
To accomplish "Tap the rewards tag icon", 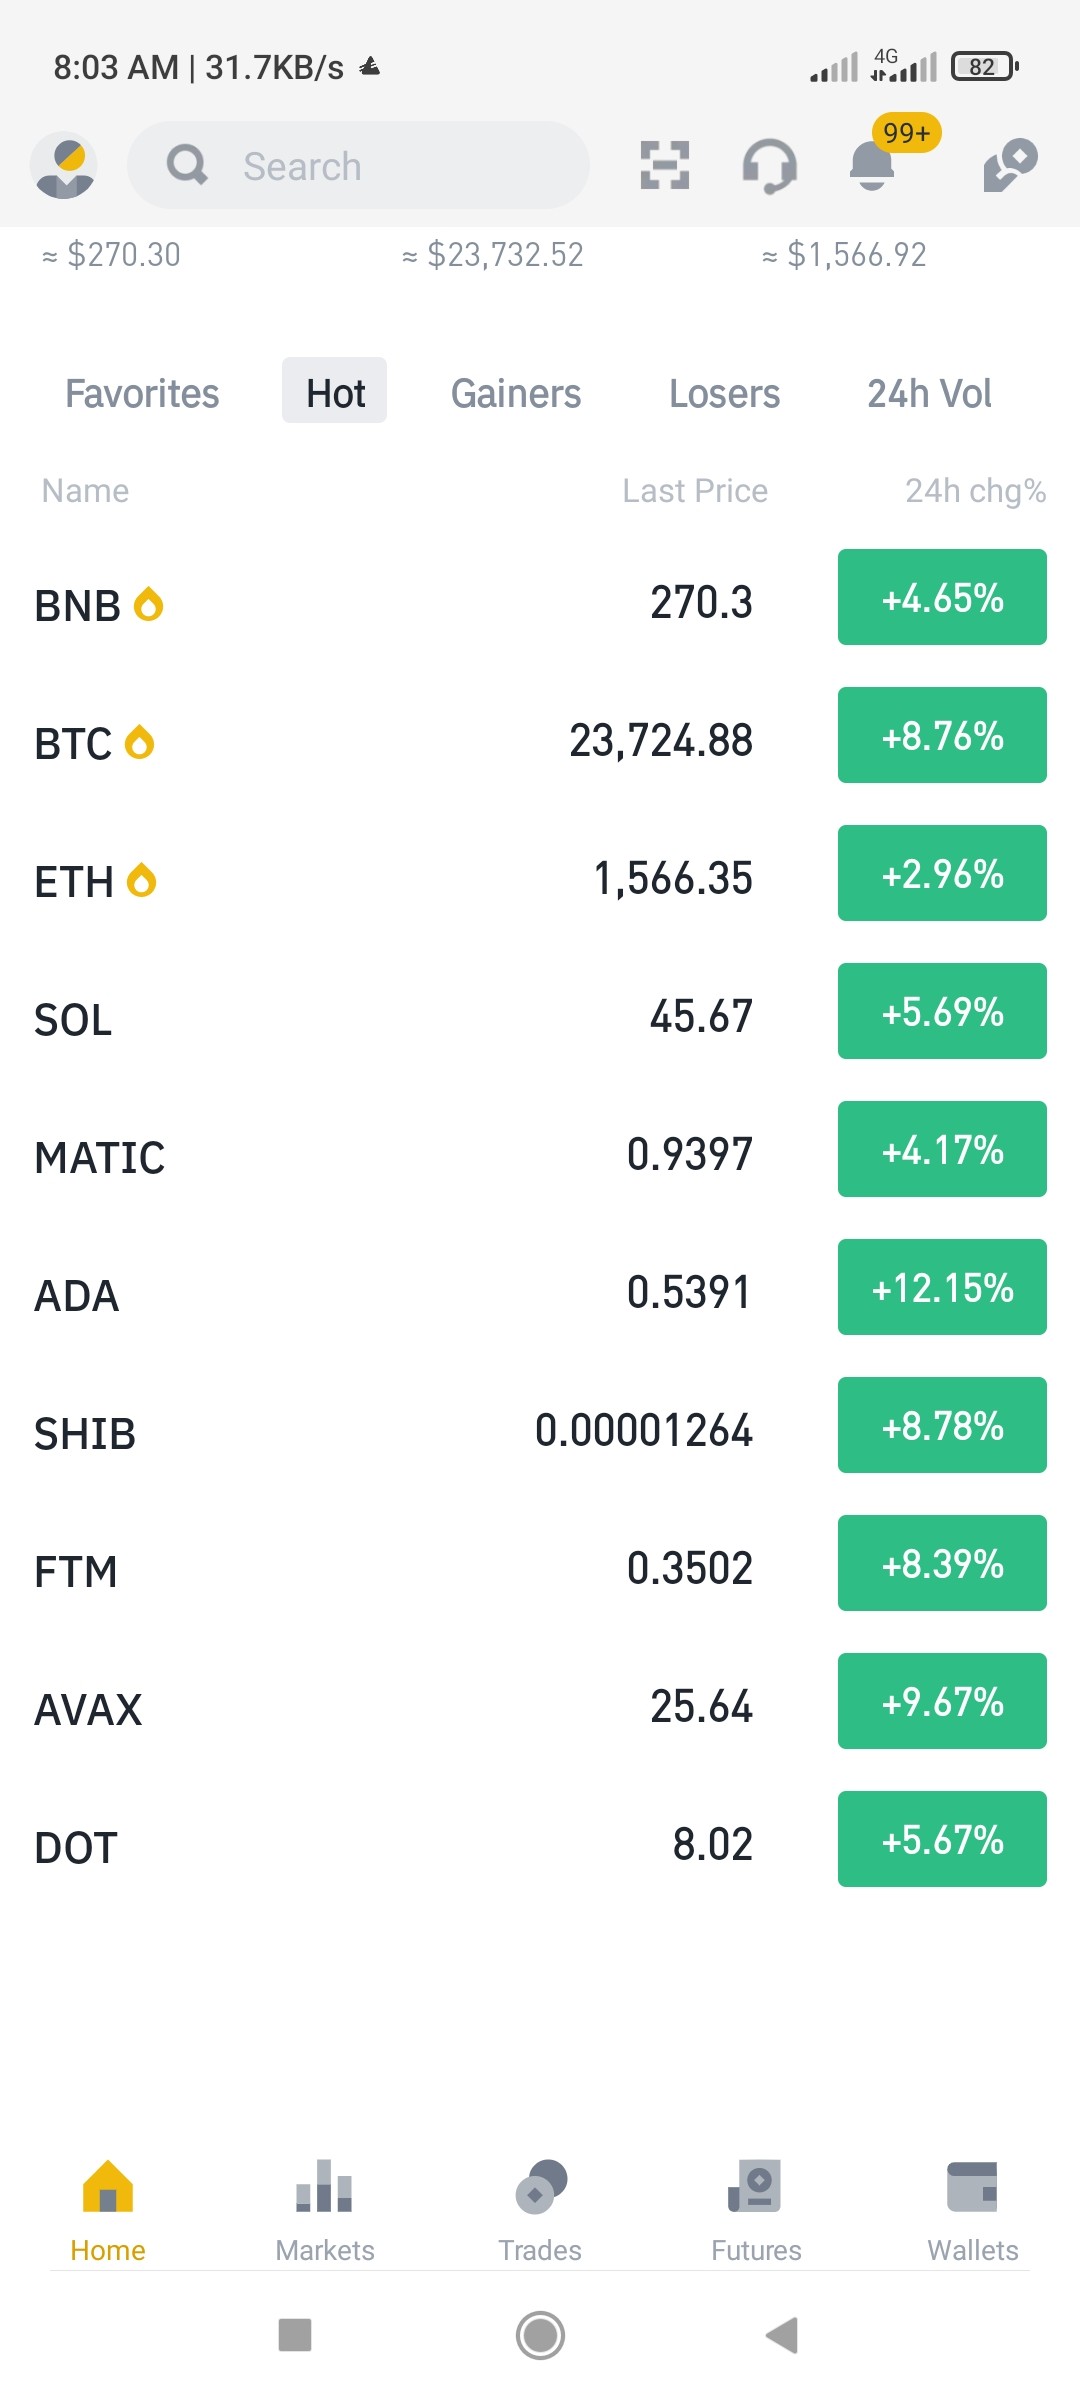I will tap(1010, 165).
